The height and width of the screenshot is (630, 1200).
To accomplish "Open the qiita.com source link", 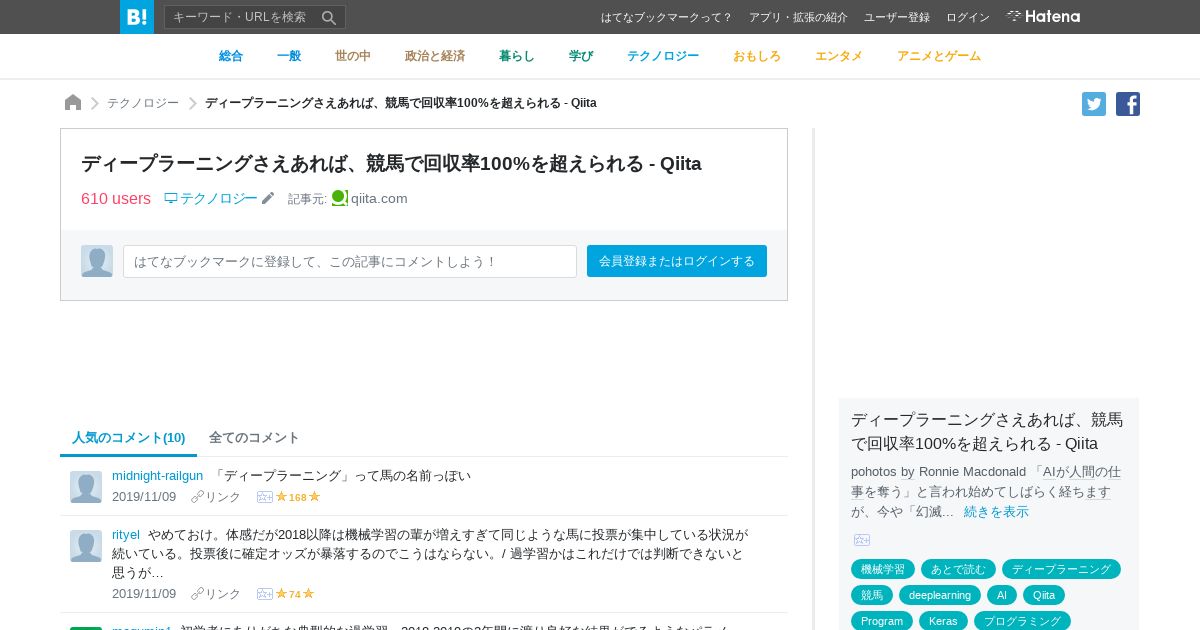I will click(379, 198).
